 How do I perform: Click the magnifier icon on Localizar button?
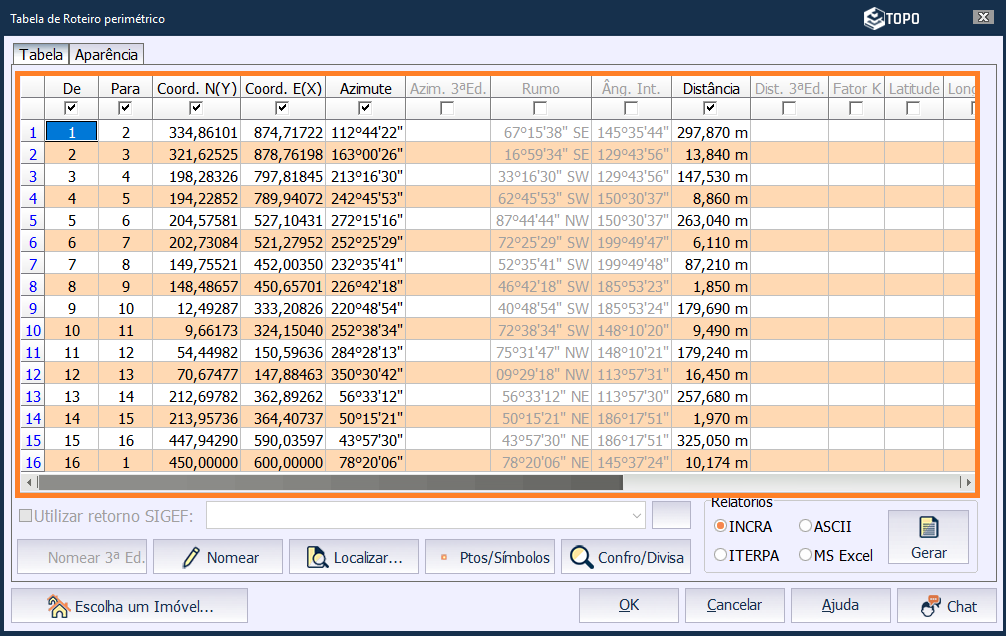coord(317,558)
